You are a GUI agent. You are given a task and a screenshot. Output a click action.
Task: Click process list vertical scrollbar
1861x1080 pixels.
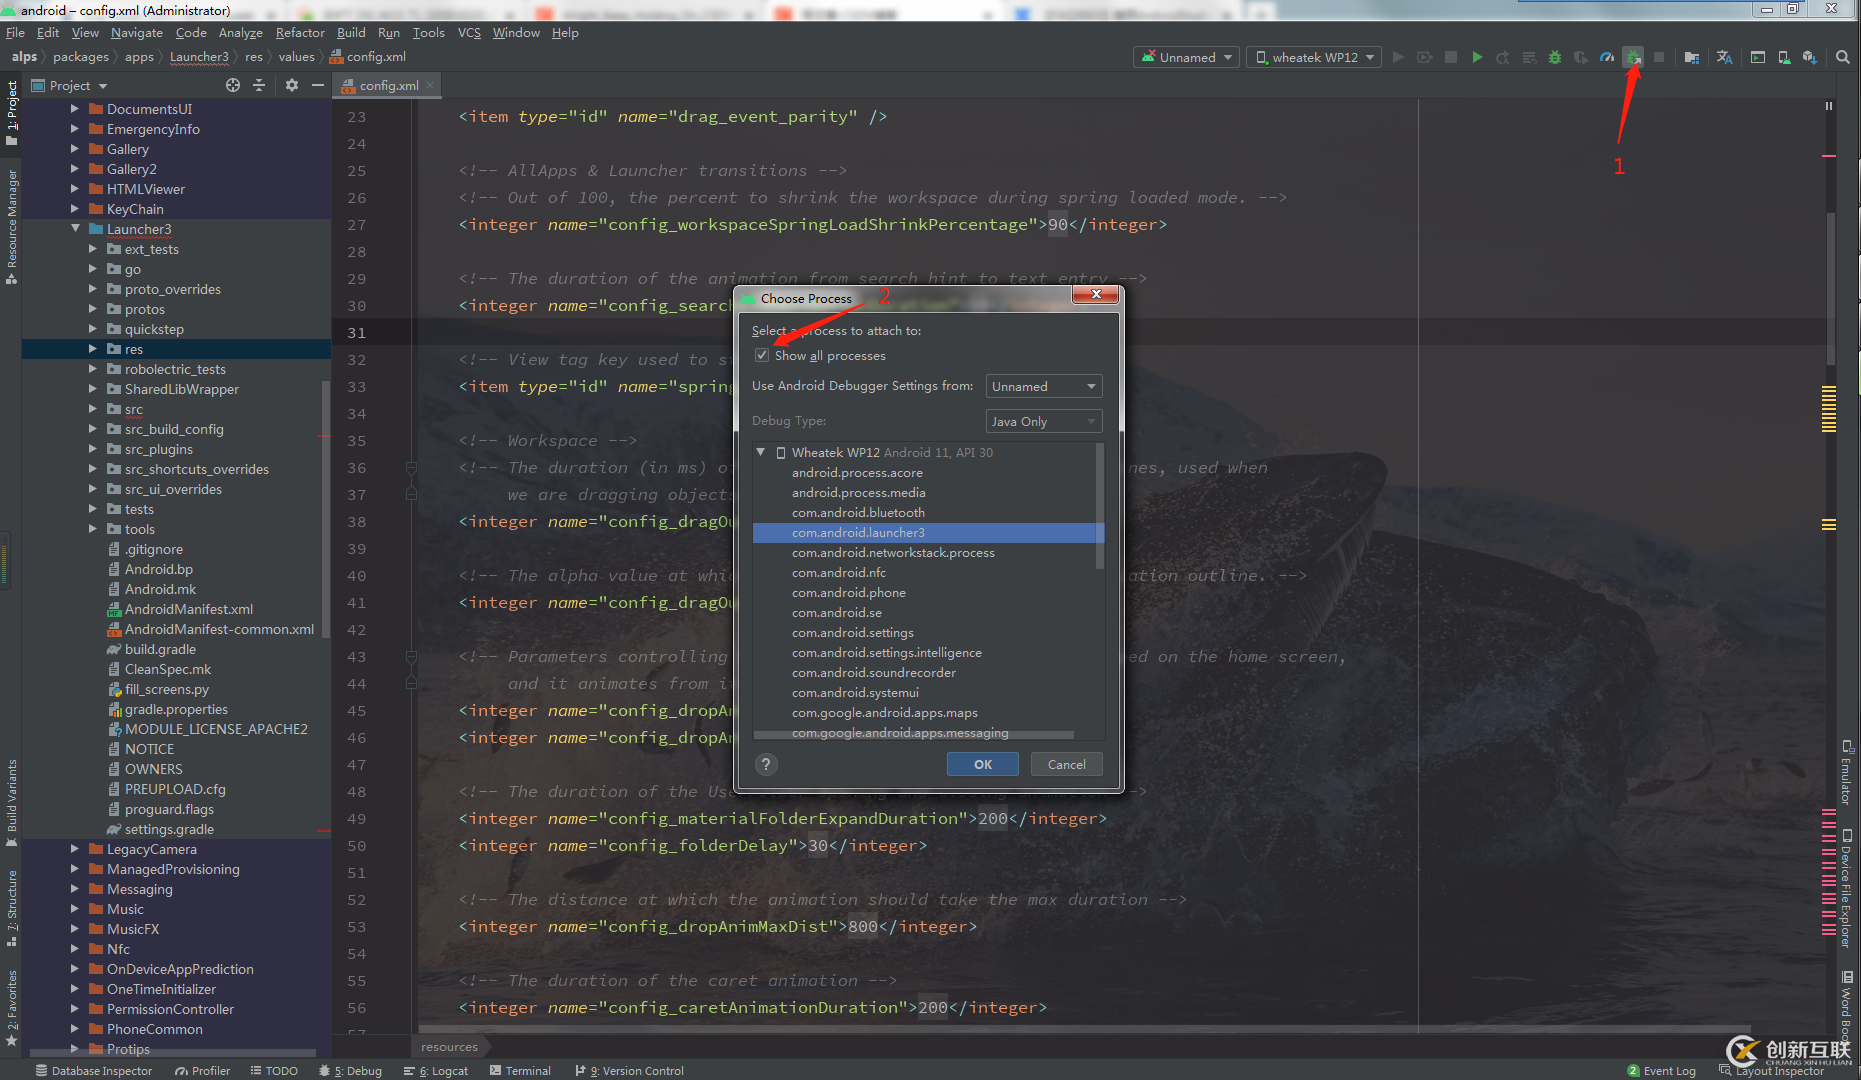pyautogui.click(x=1100, y=506)
